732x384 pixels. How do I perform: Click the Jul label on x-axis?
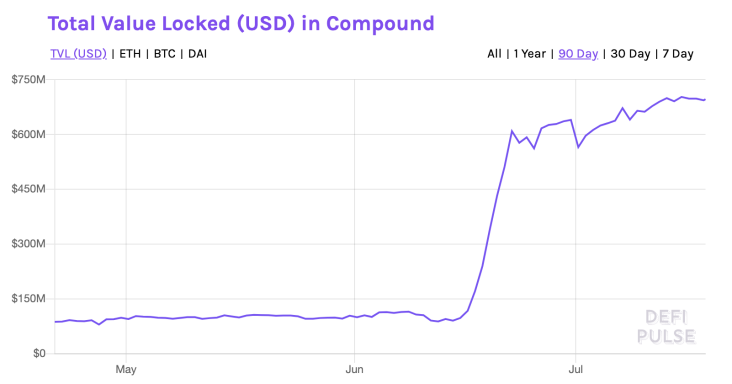[x=576, y=370]
